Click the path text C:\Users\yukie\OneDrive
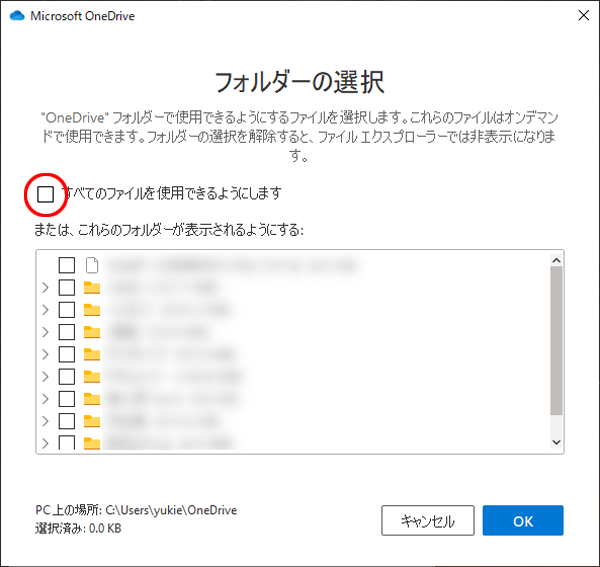Image resolution: width=600 pixels, height=567 pixels. click(171, 510)
